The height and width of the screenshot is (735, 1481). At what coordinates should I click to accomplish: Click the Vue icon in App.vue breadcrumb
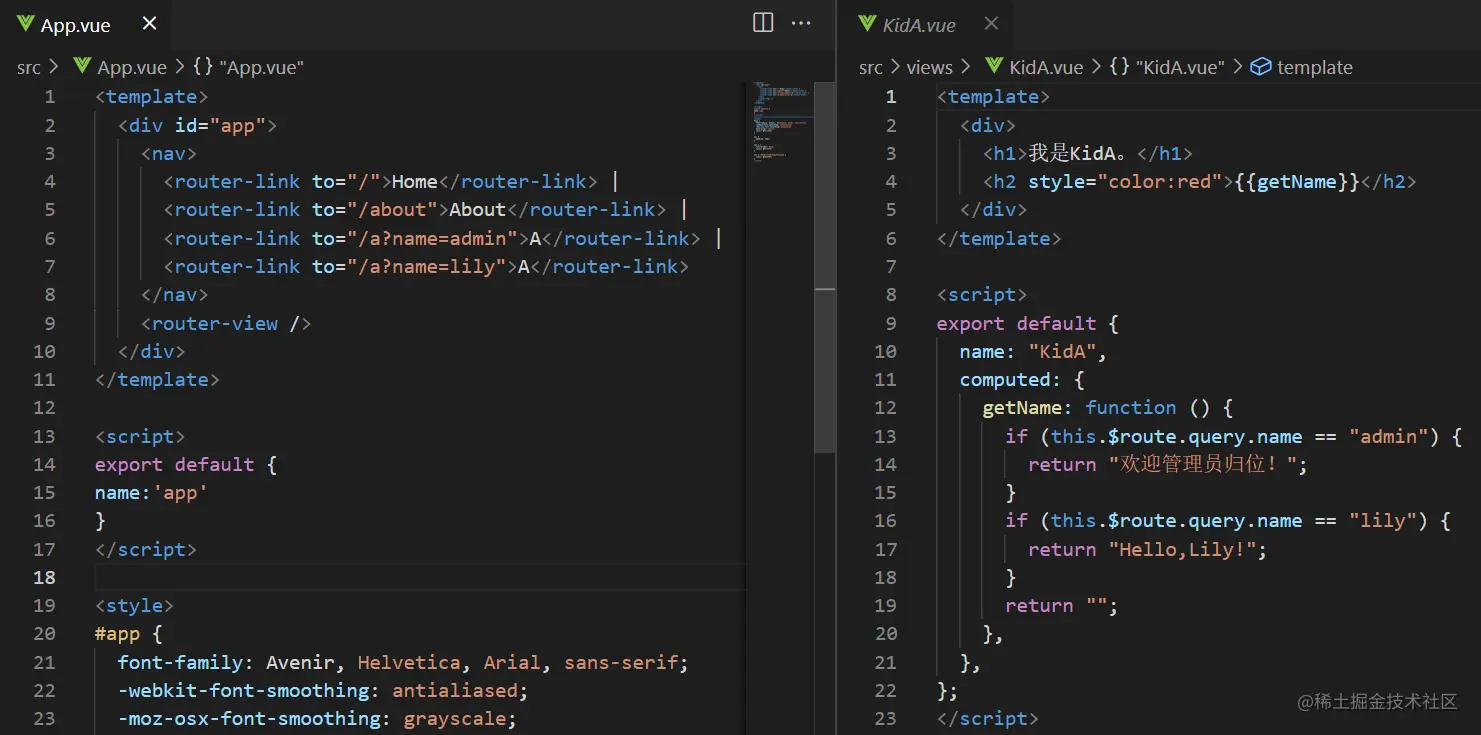[x=82, y=67]
